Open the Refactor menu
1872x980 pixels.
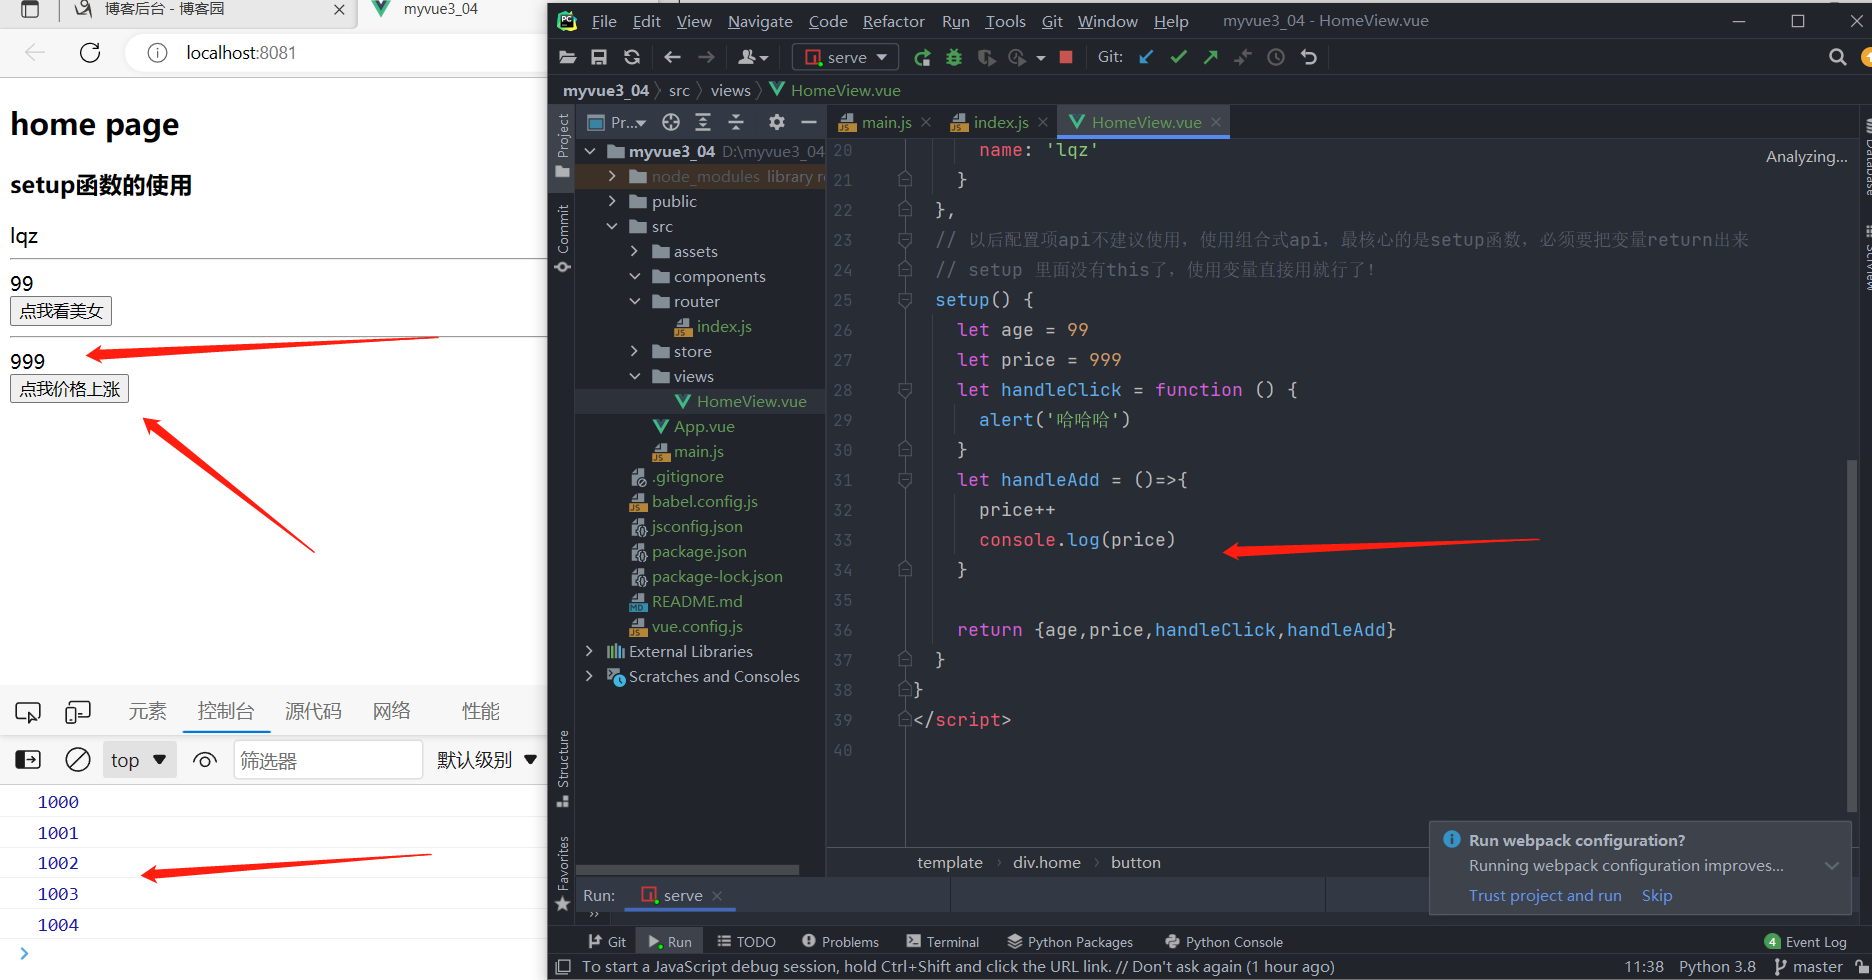coord(894,21)
